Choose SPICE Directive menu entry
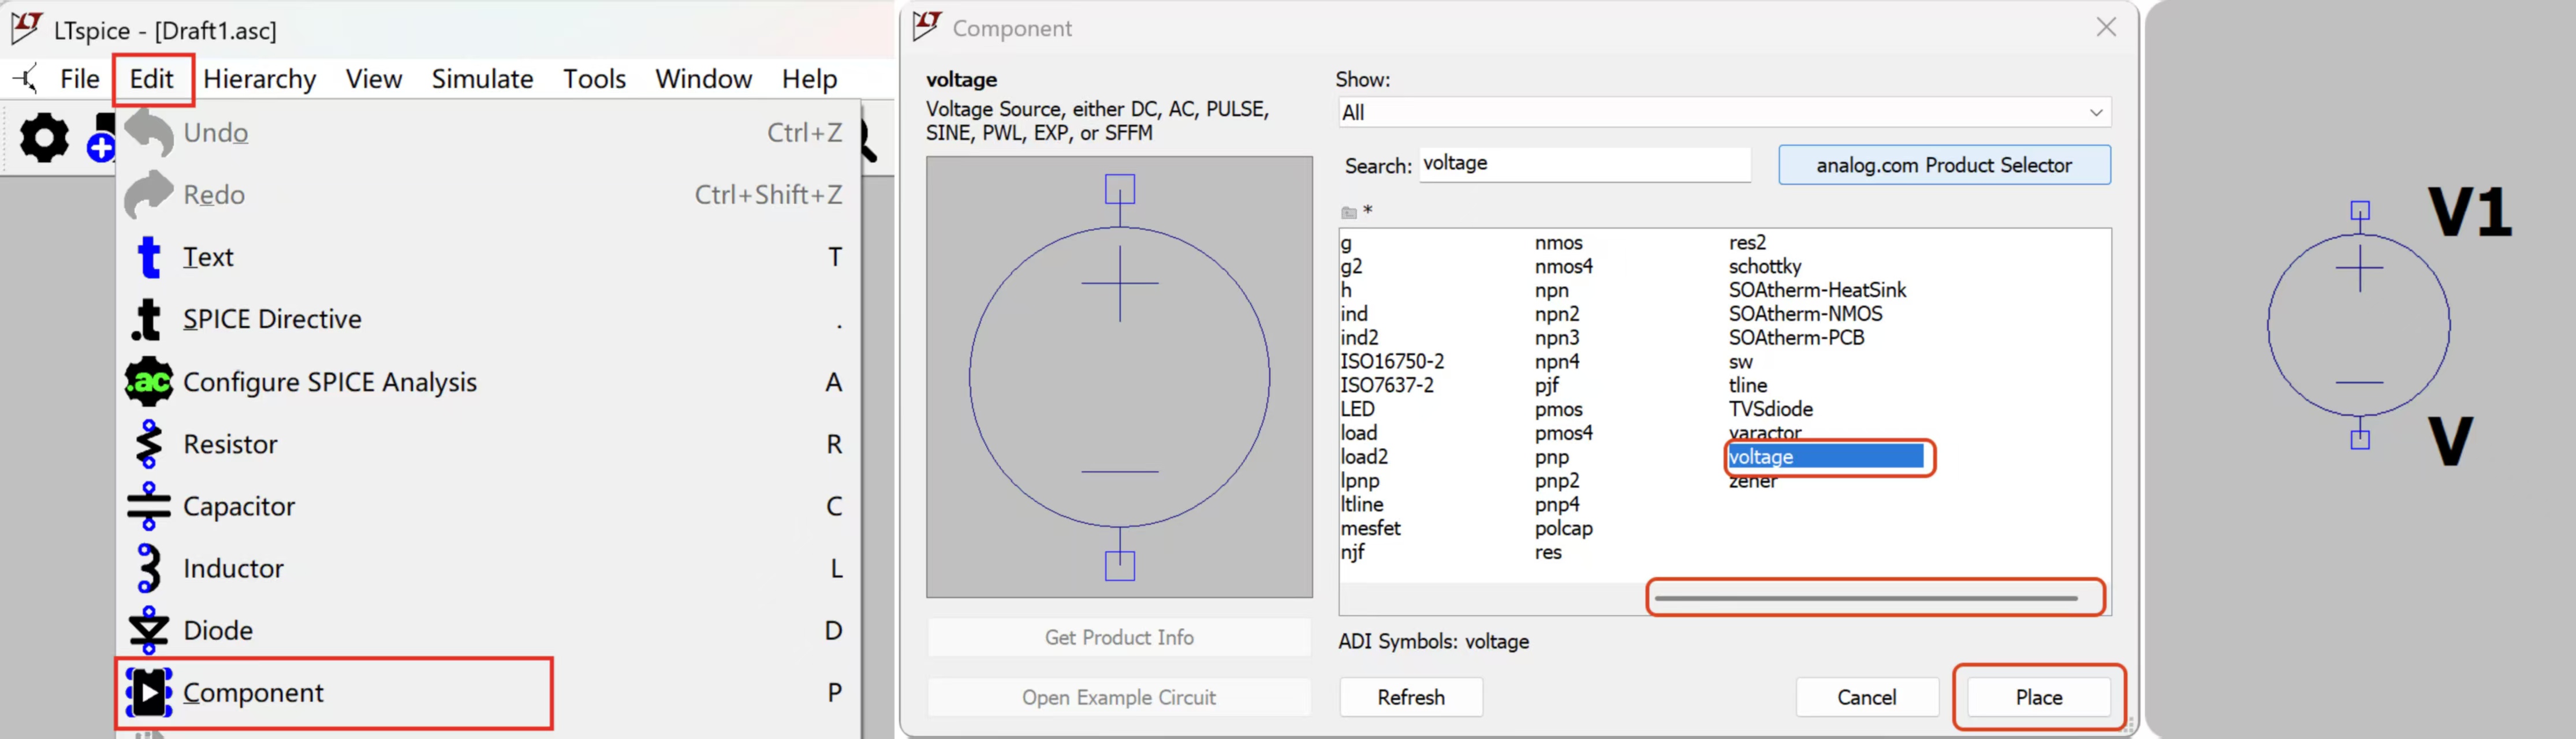Screen dimensions: 2576x739 coord(489,319)
